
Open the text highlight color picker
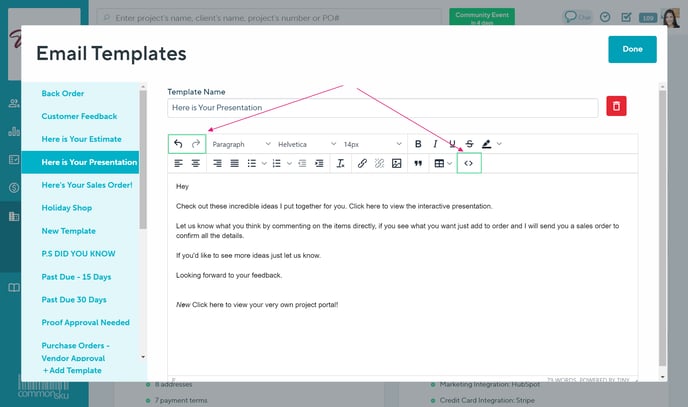[x=488, y=144]
